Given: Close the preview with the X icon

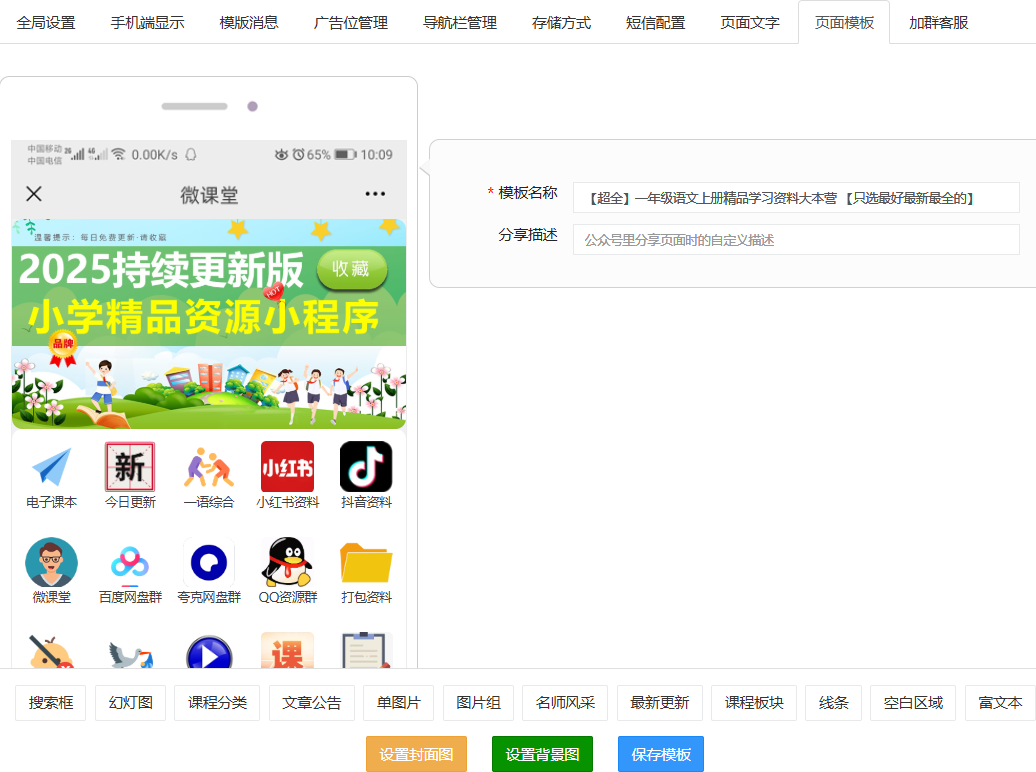Looking at the screenshot, I should (34, 194).
